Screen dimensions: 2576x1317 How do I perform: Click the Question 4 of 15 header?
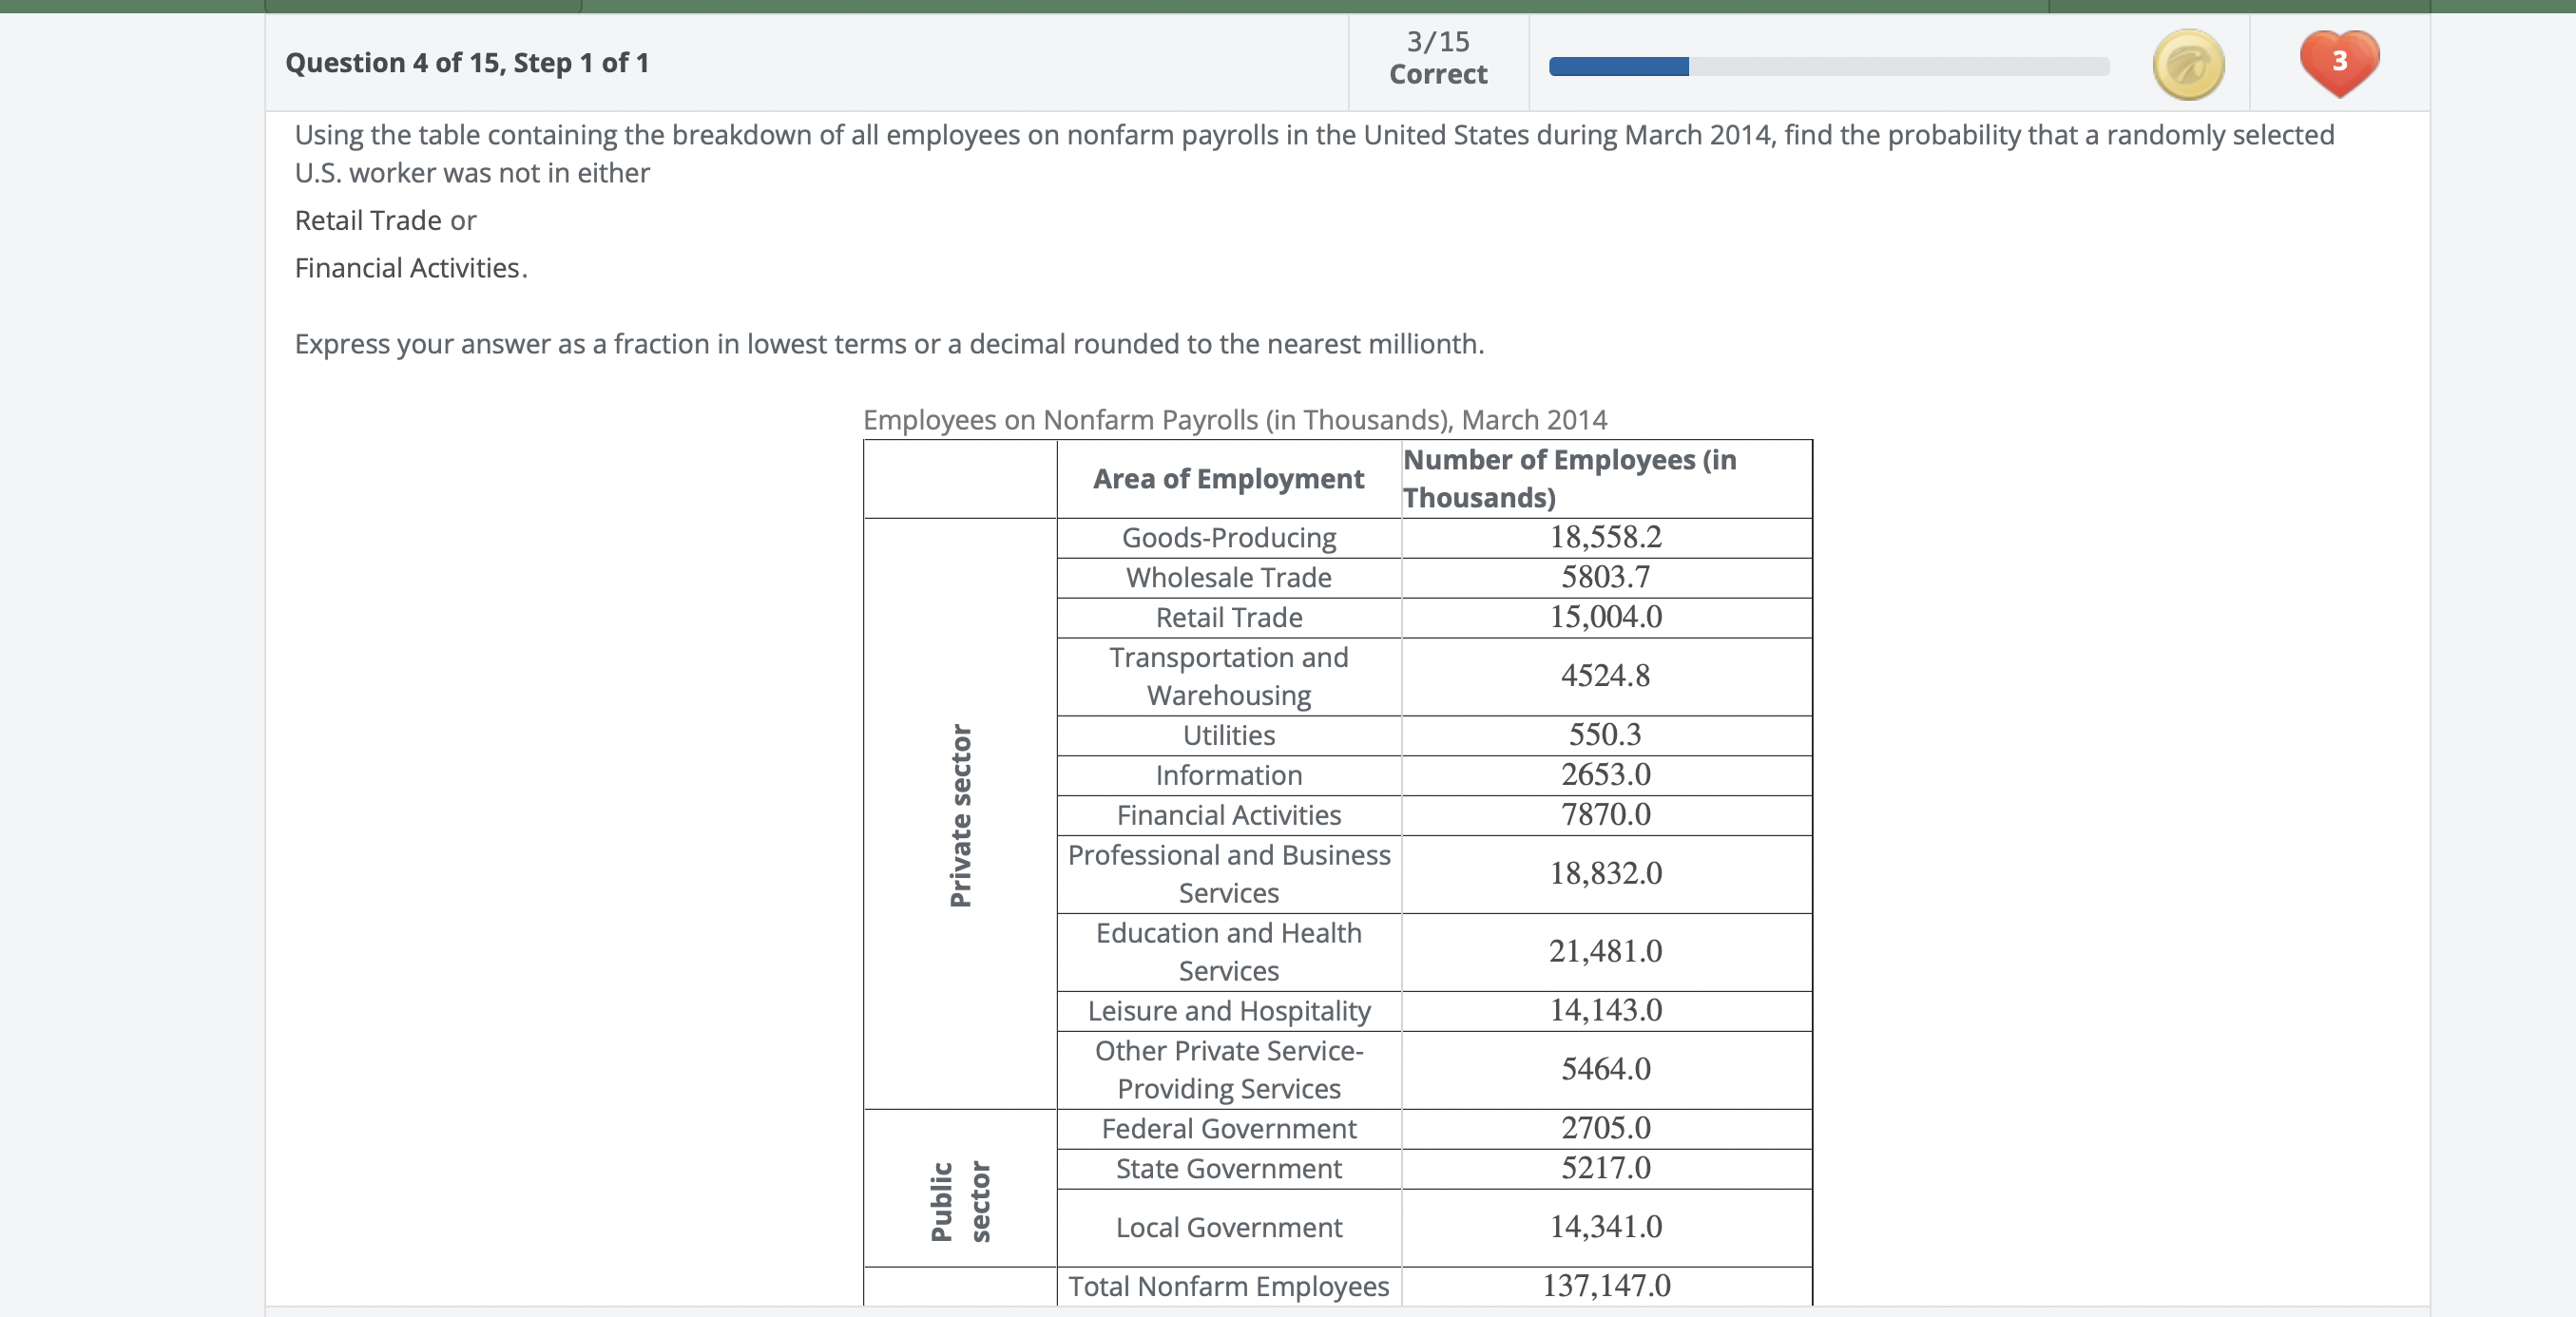pos(467,63)
